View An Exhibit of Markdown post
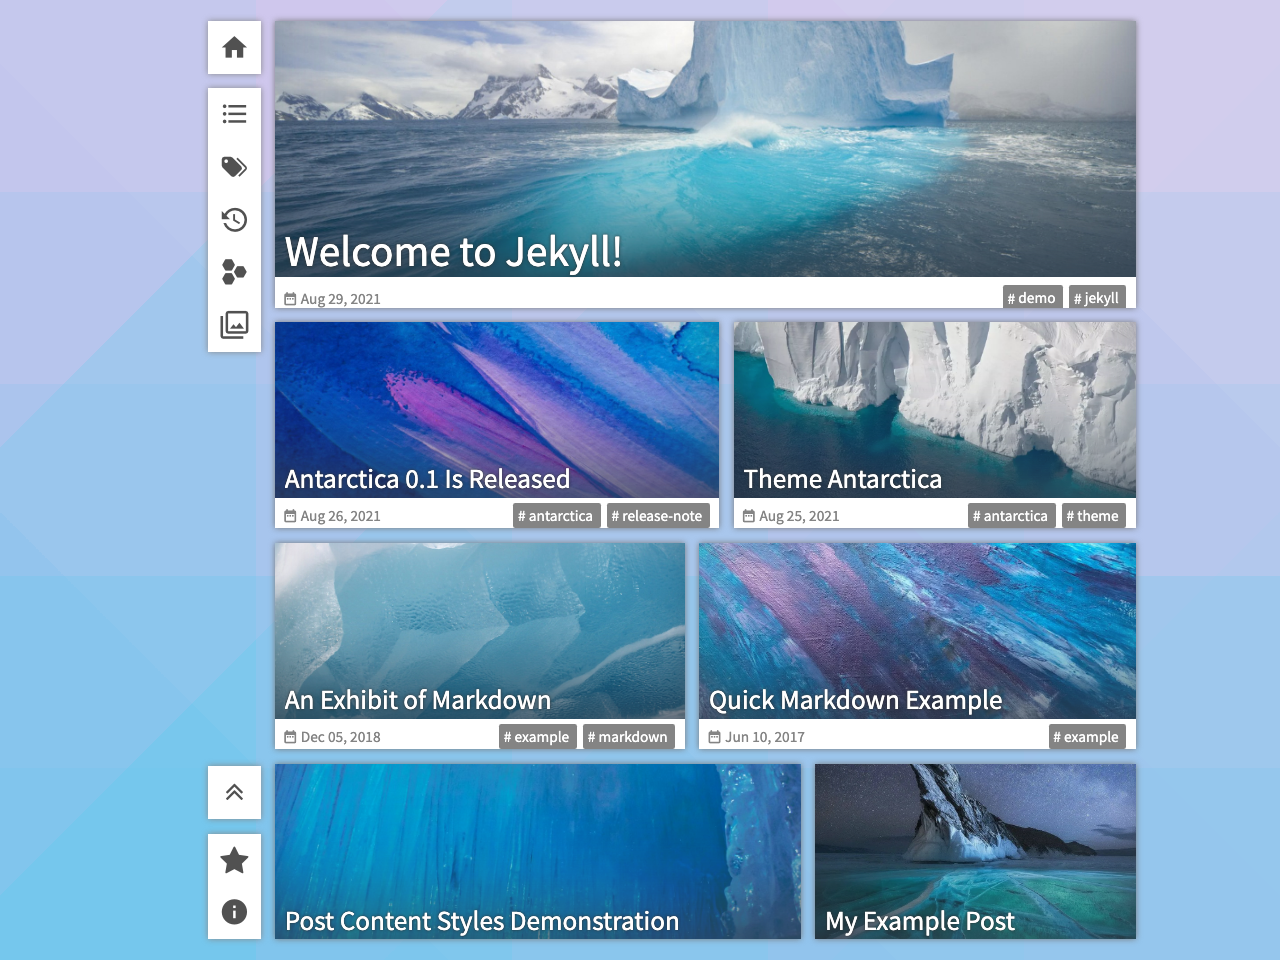 (x=417, y=700)
